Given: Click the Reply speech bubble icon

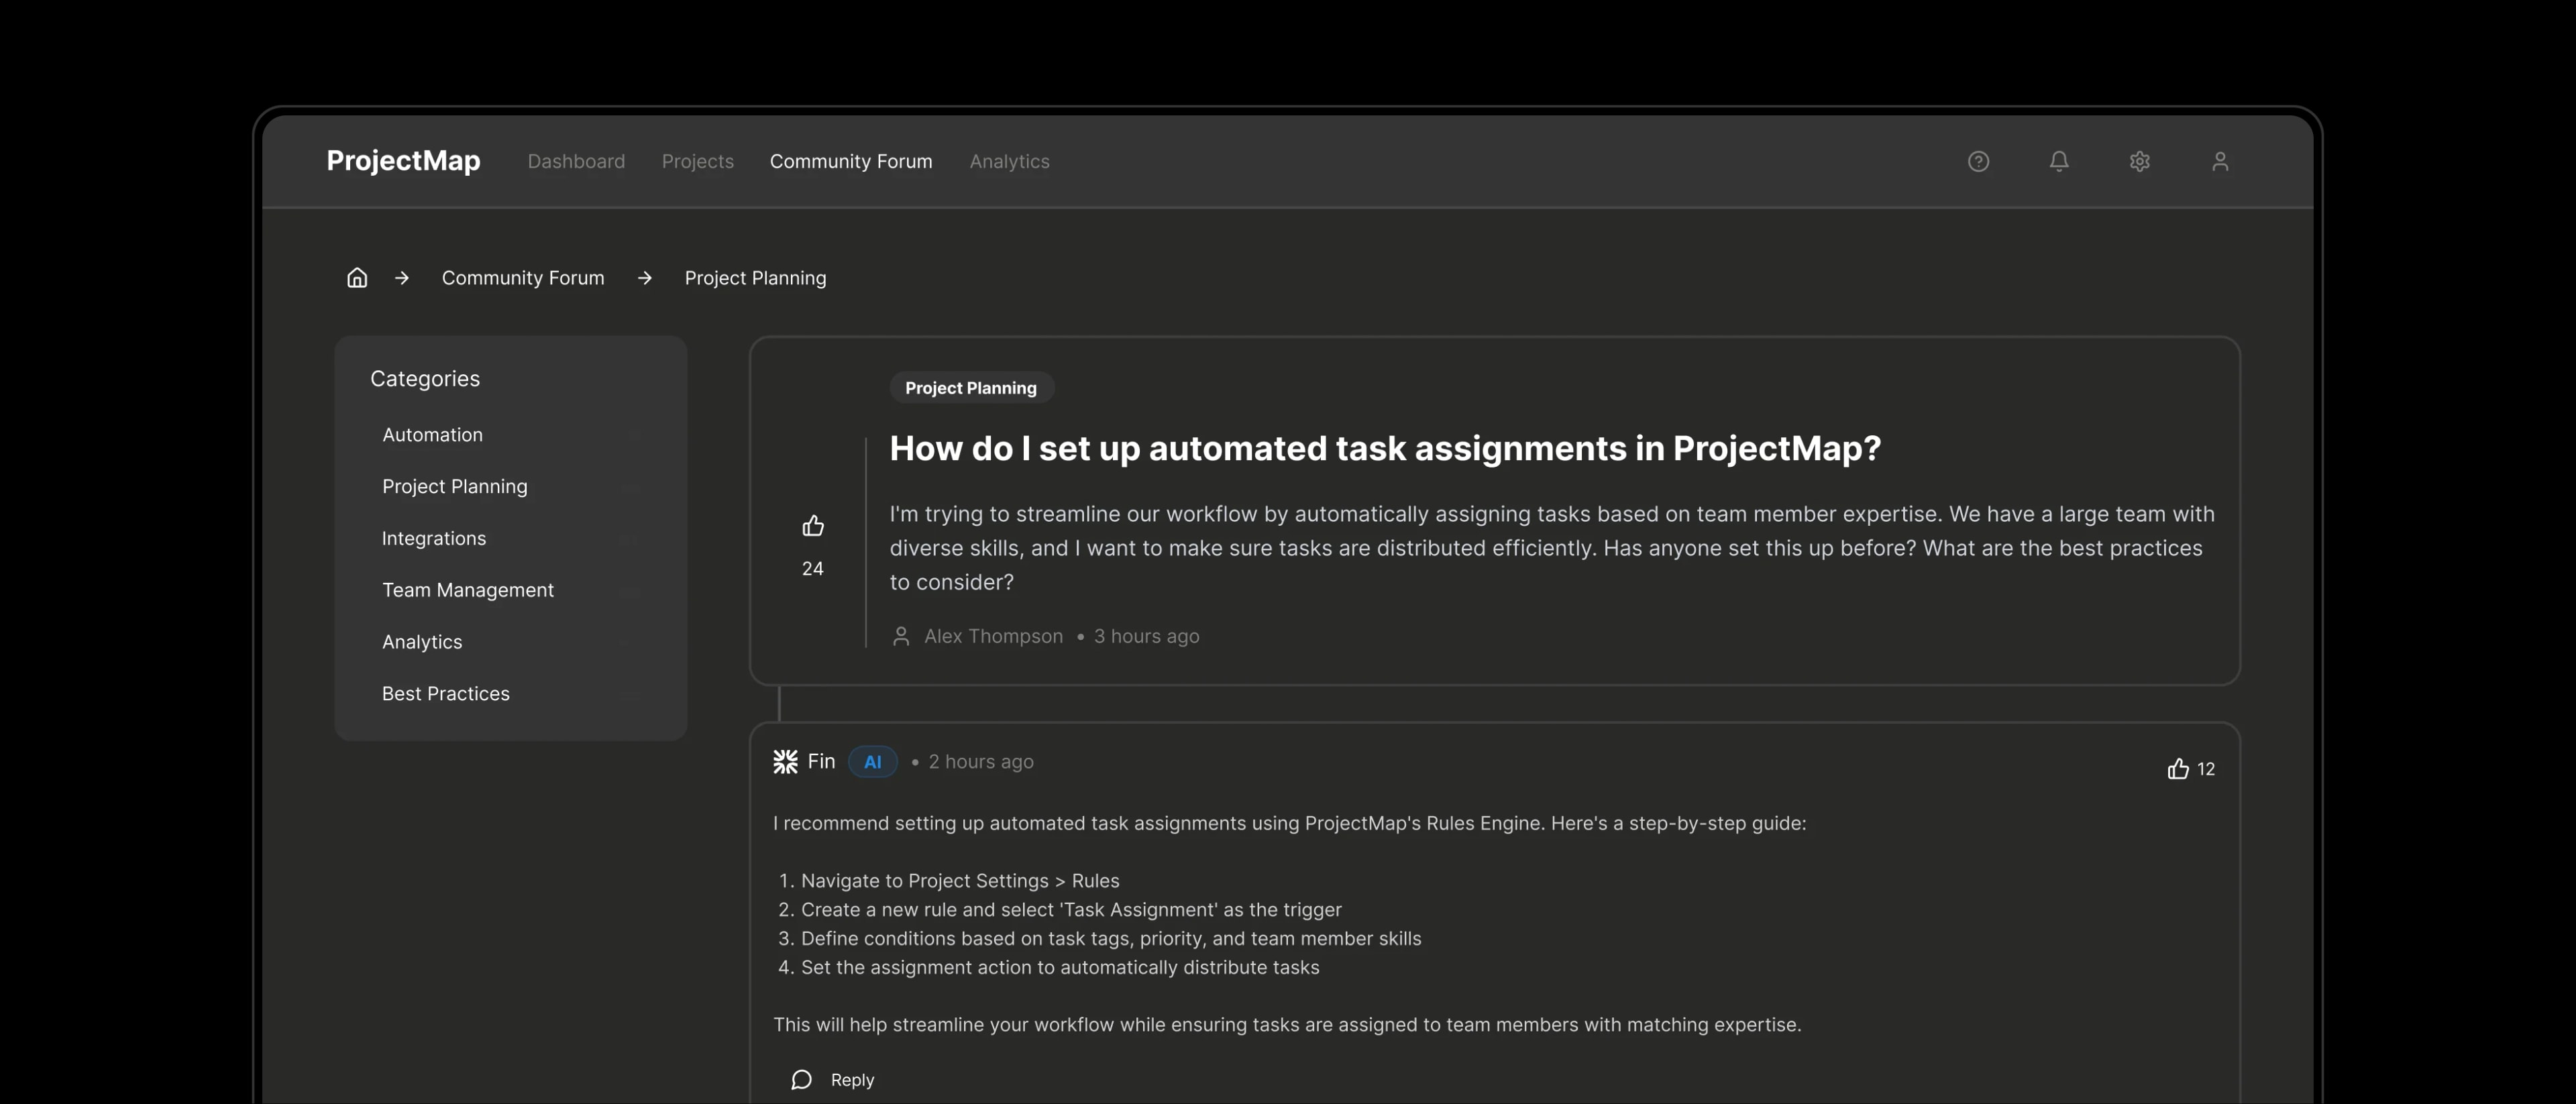Looking at the screenshot, I should (x=801, y=1080).
